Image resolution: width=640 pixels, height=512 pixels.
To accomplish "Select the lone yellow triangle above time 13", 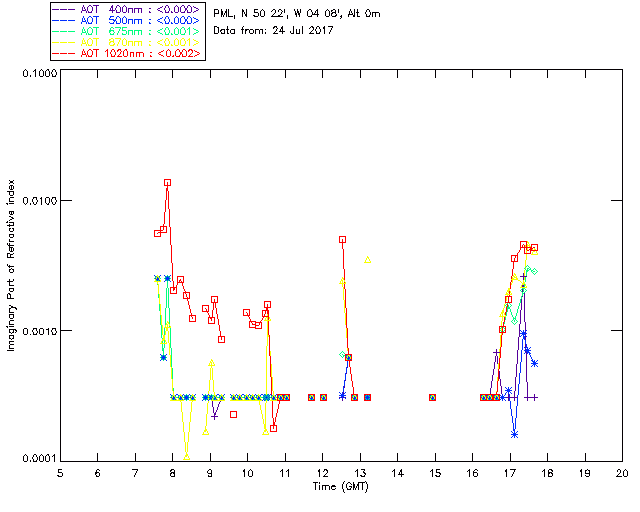I will 367,260.
